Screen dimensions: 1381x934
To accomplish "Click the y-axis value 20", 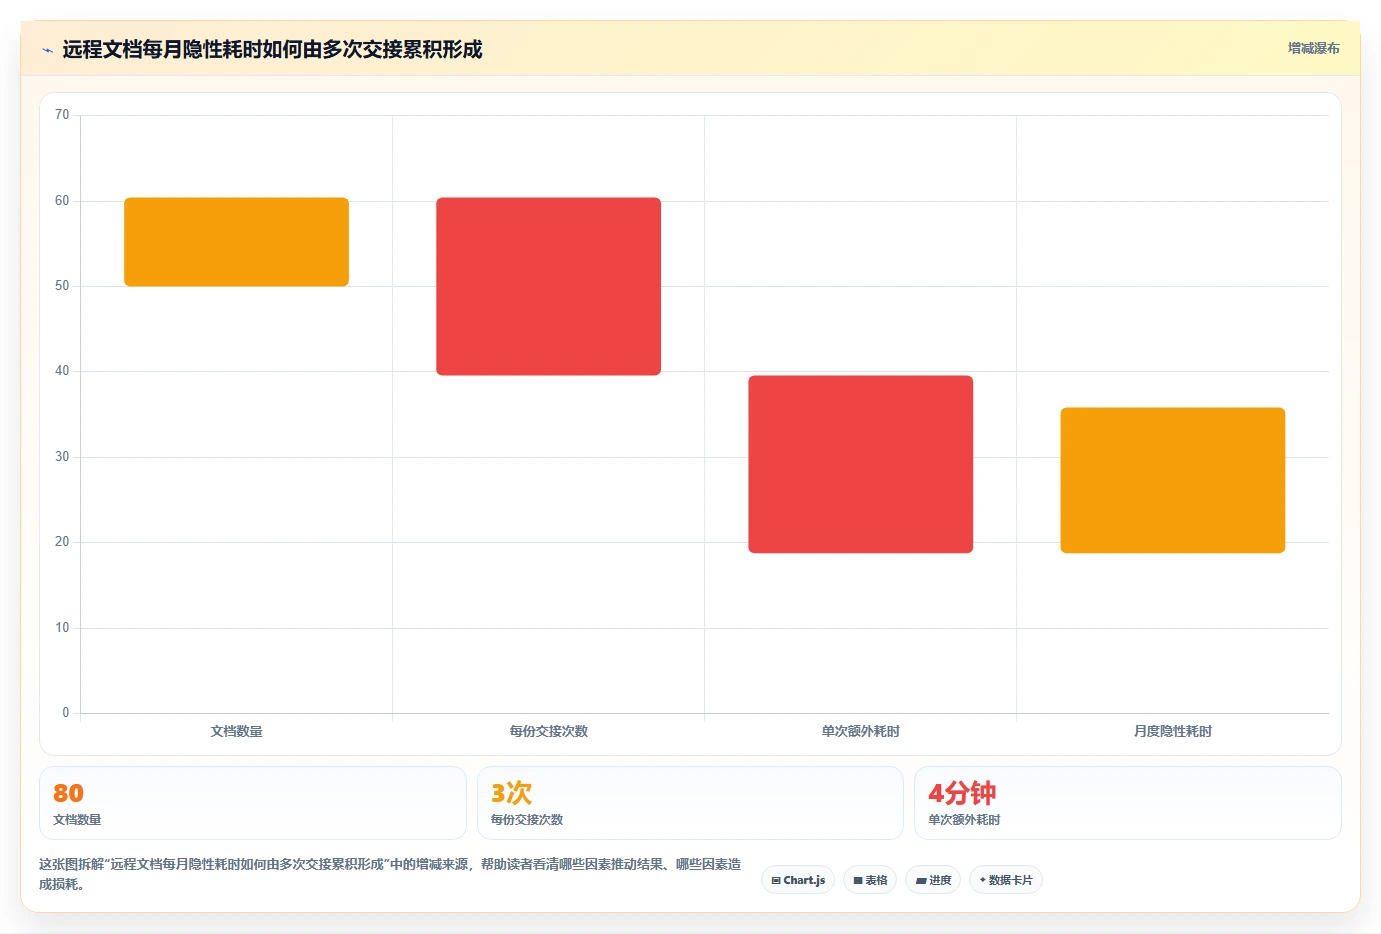I will tap(62, 542).
